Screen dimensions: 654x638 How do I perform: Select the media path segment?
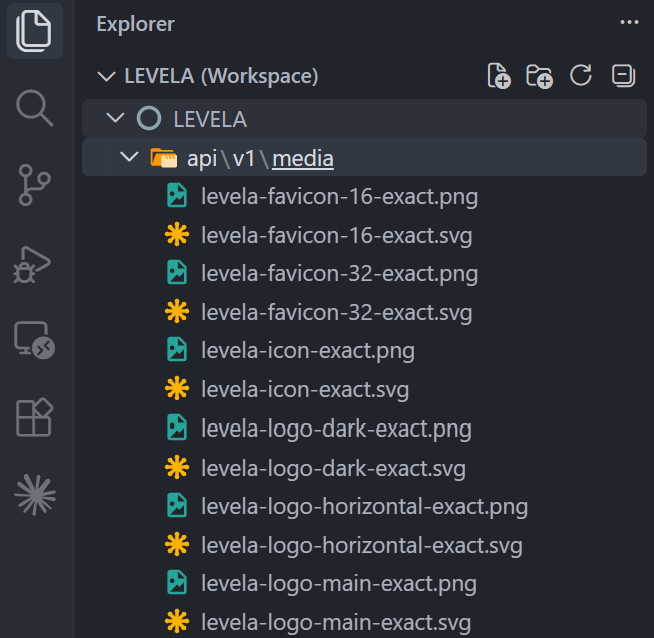pyautogui.click(x=303, y=159)
